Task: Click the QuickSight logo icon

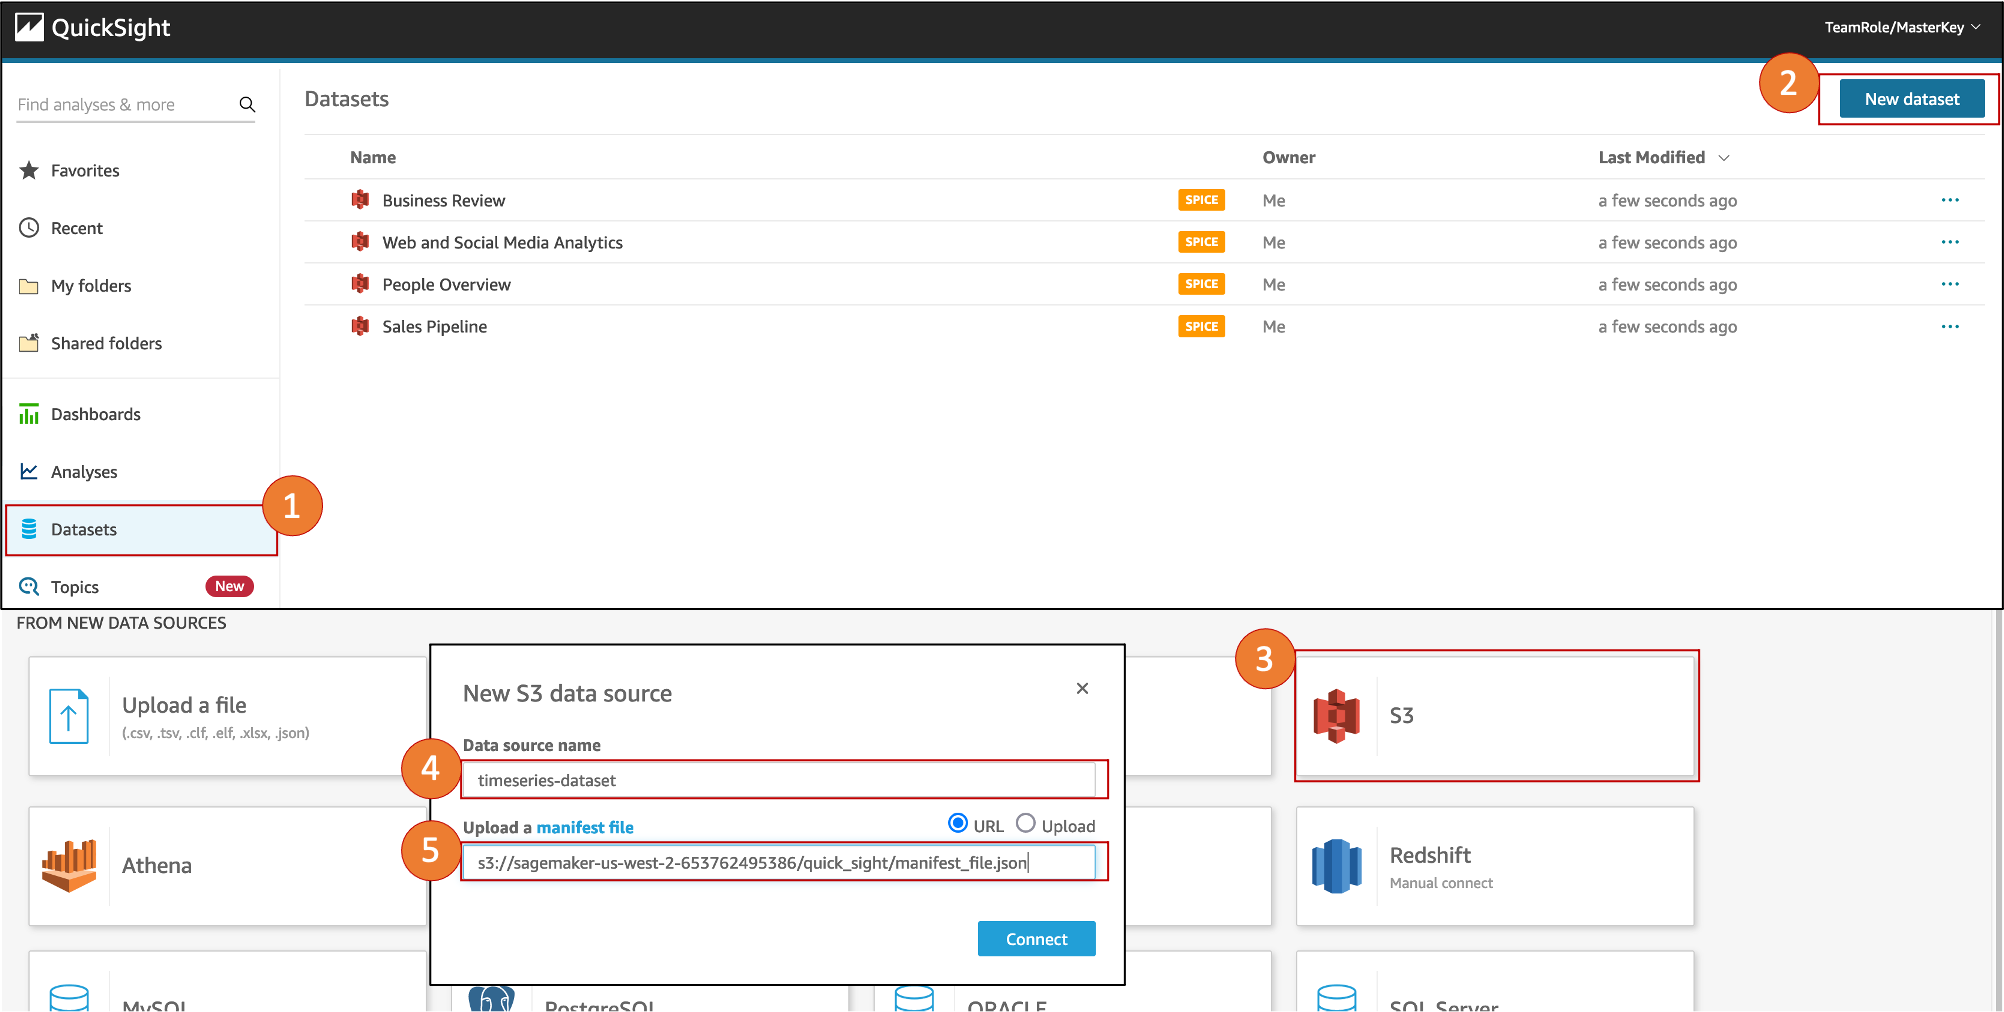Action: [x=29, y=27]
